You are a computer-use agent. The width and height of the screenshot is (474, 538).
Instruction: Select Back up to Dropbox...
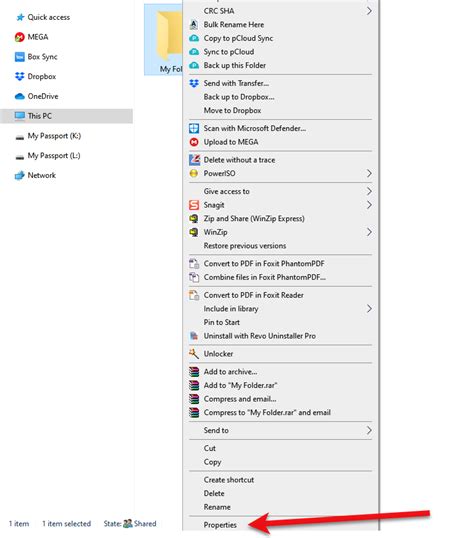[239, 97]
